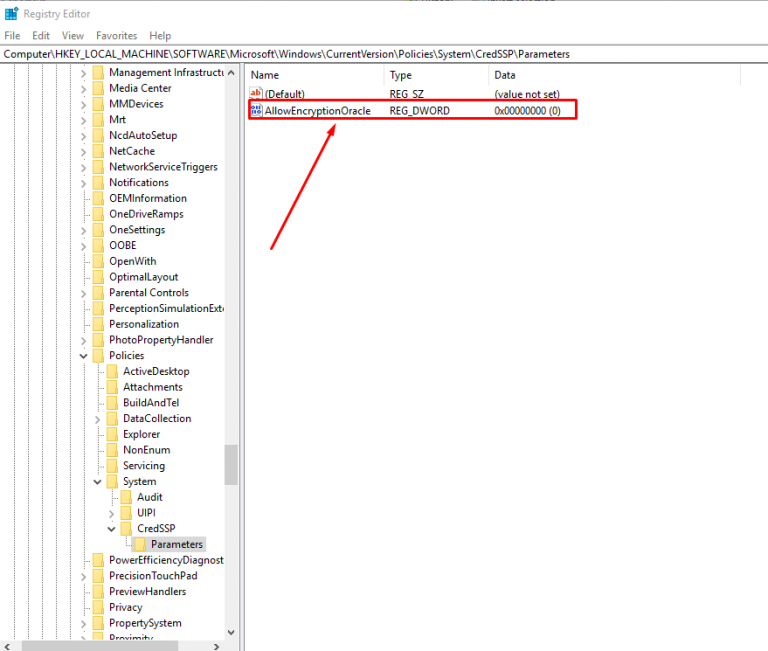The width and height of the screenshot is (768, 651).
Task: Collapse the System tree node
Action: [x=98, y=481]
